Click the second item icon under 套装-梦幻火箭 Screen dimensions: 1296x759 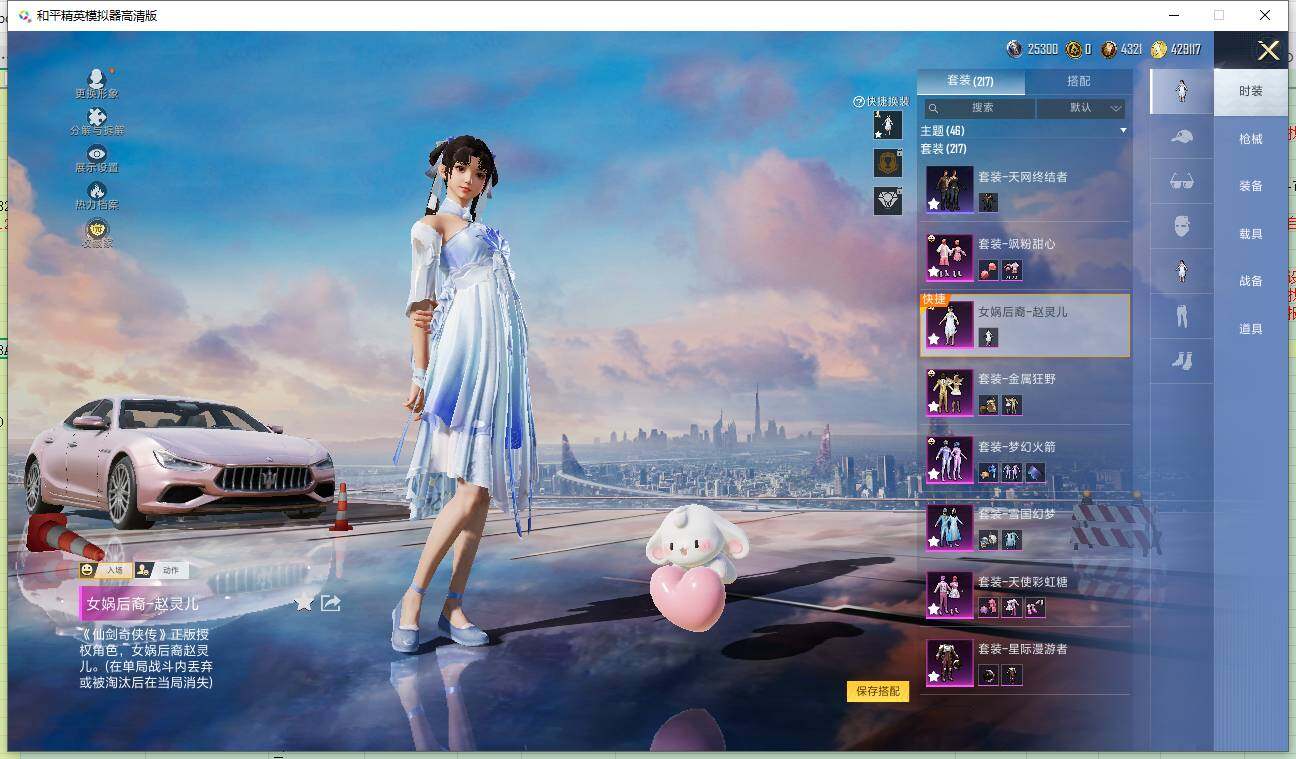(x=1012, y=472)
